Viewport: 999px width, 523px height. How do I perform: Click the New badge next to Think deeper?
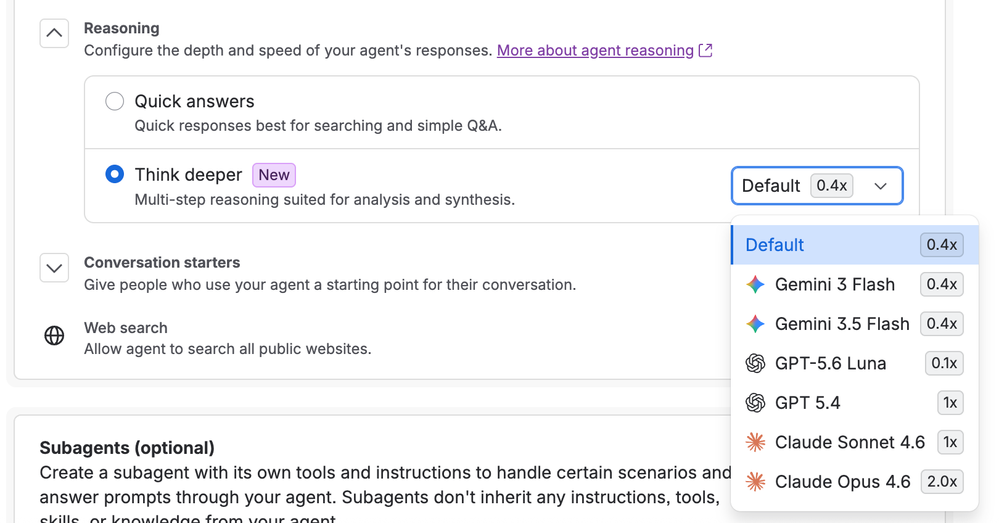(x=274, y=175)
